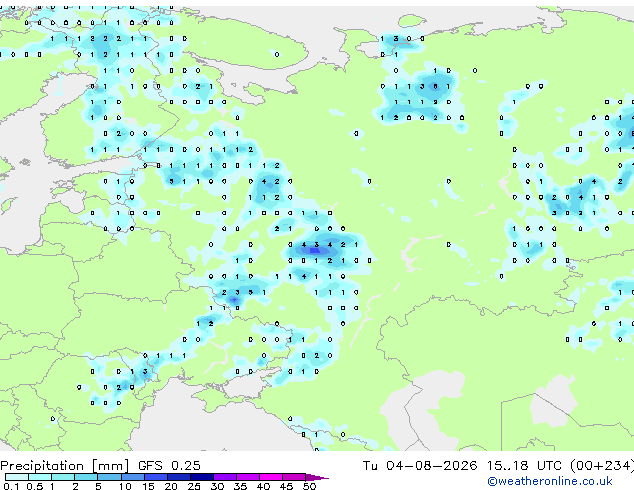Click the 25–30 mm dark blue swatch
The width and height of the screenshot is (634, 490).
pyautogui.click(x=202, y=477)
